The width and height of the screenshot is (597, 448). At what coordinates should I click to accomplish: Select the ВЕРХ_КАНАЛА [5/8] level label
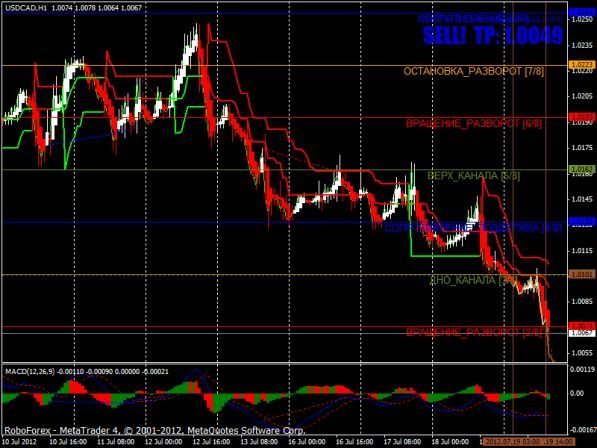tap(473, 175)
